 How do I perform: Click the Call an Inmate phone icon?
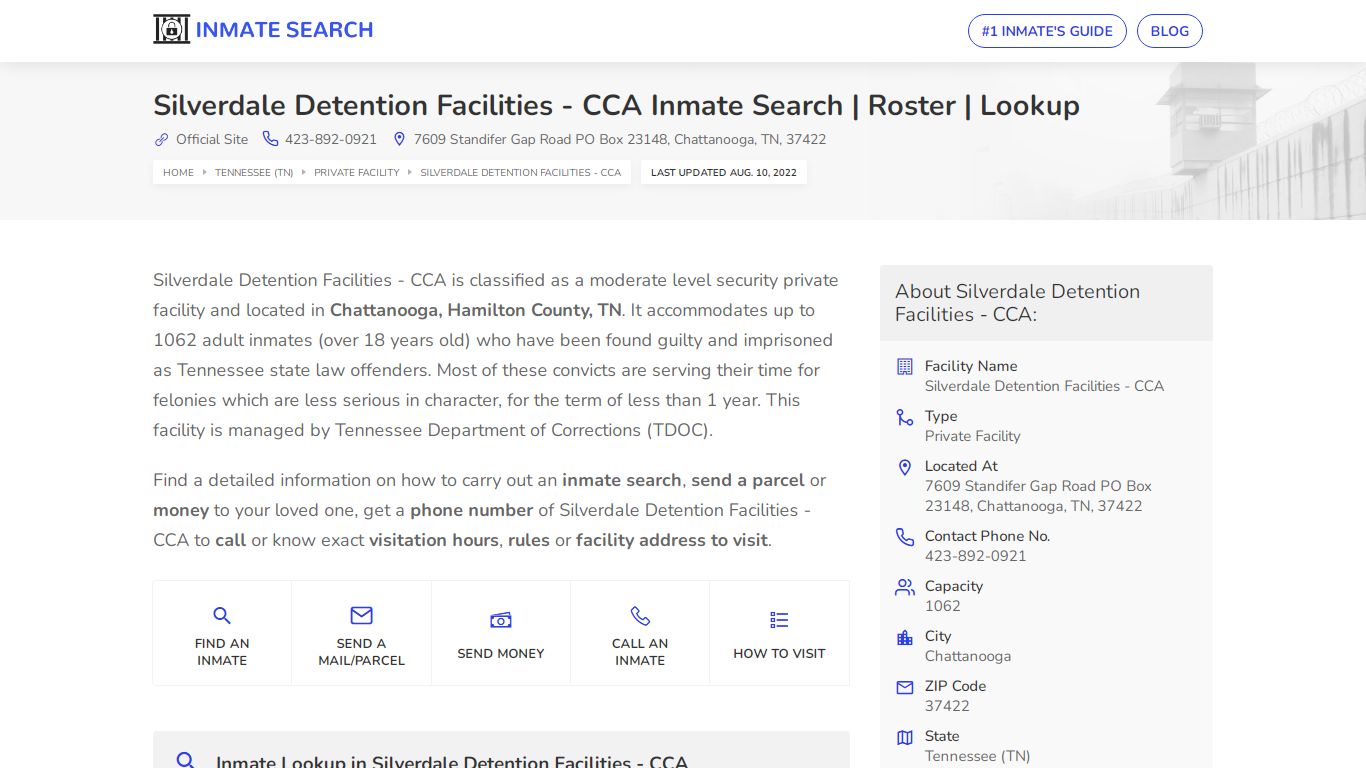pos(640,616)
